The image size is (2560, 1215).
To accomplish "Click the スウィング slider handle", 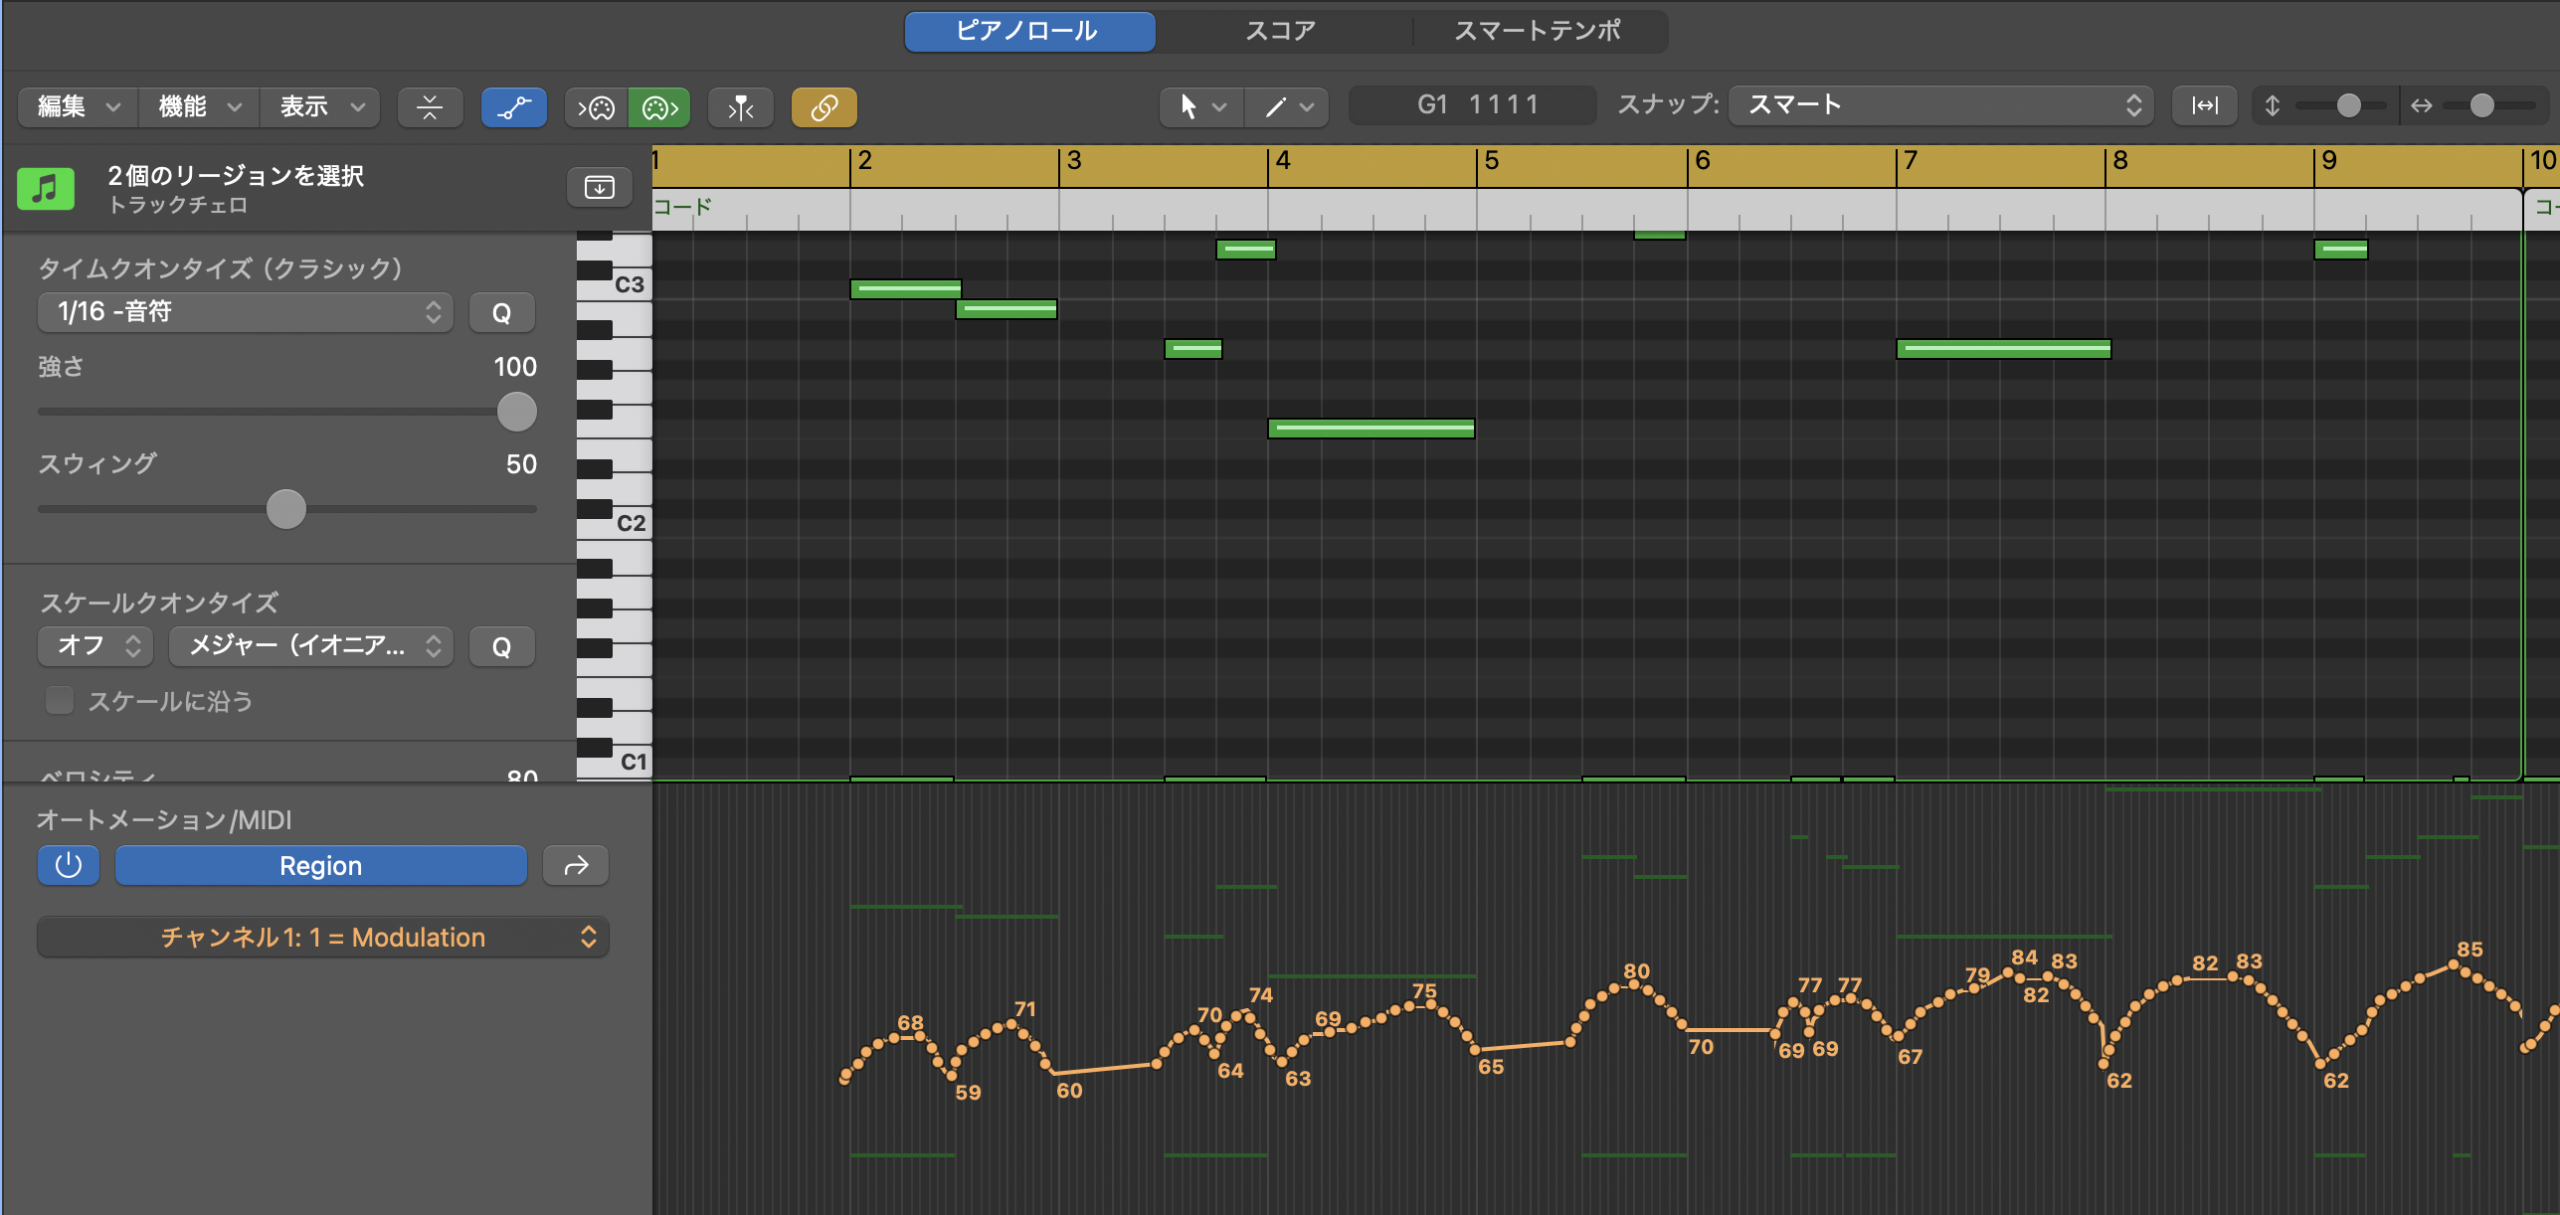I will coord(286,509).
